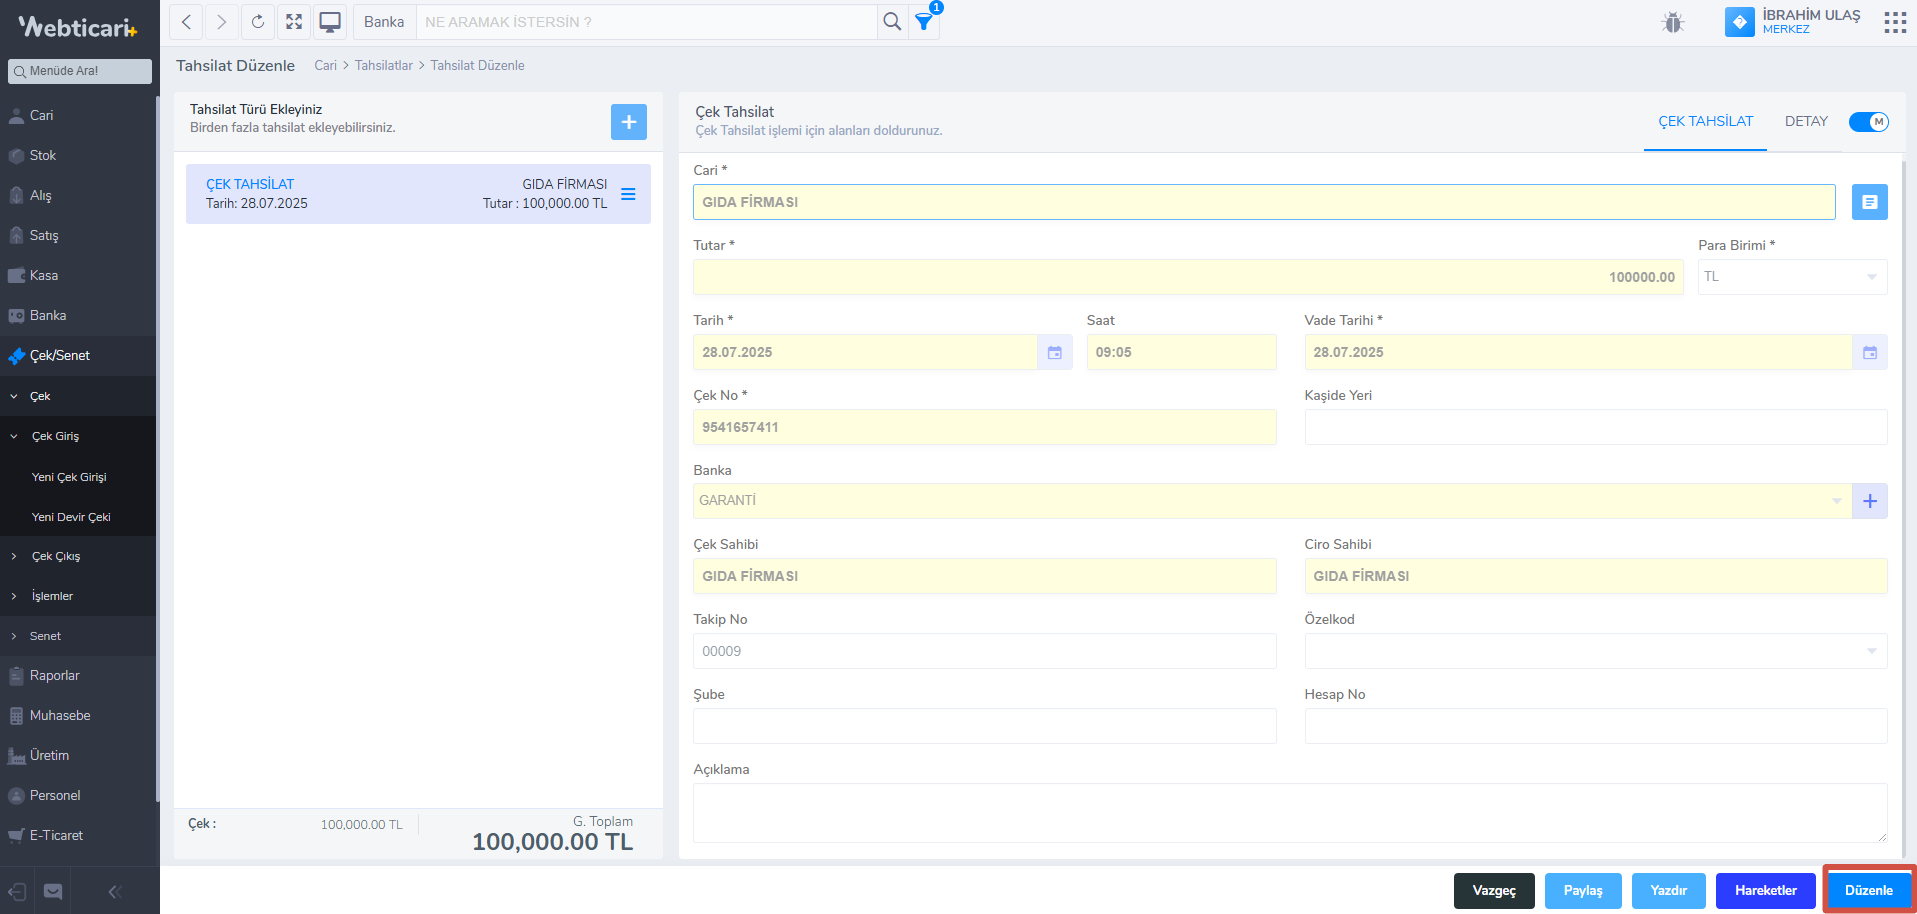Add a new bank with plus button
Image resolution: width=1917 pixels, height=914 pixels.
(1869, 501)
